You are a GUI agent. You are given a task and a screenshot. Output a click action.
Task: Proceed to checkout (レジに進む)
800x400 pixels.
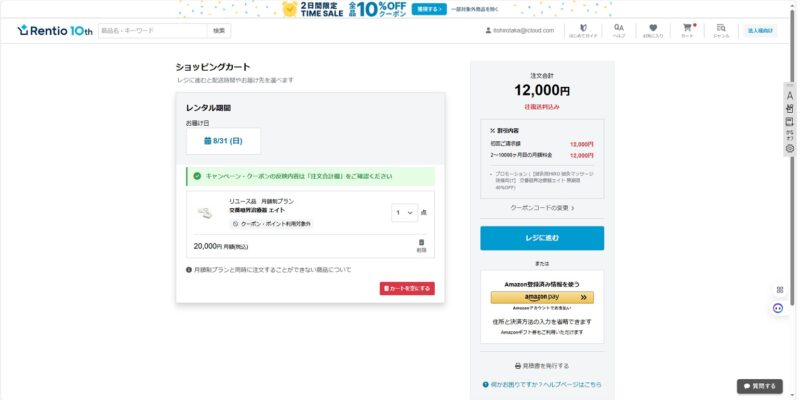(x=541, y=238)
